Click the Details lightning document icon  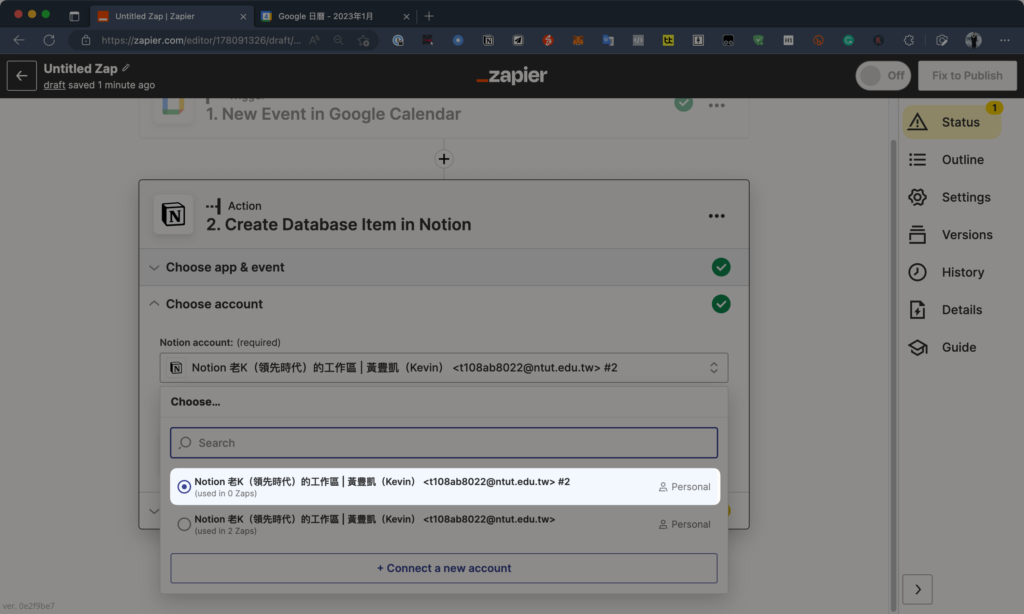pyautogui.click(x=918, y=310)
